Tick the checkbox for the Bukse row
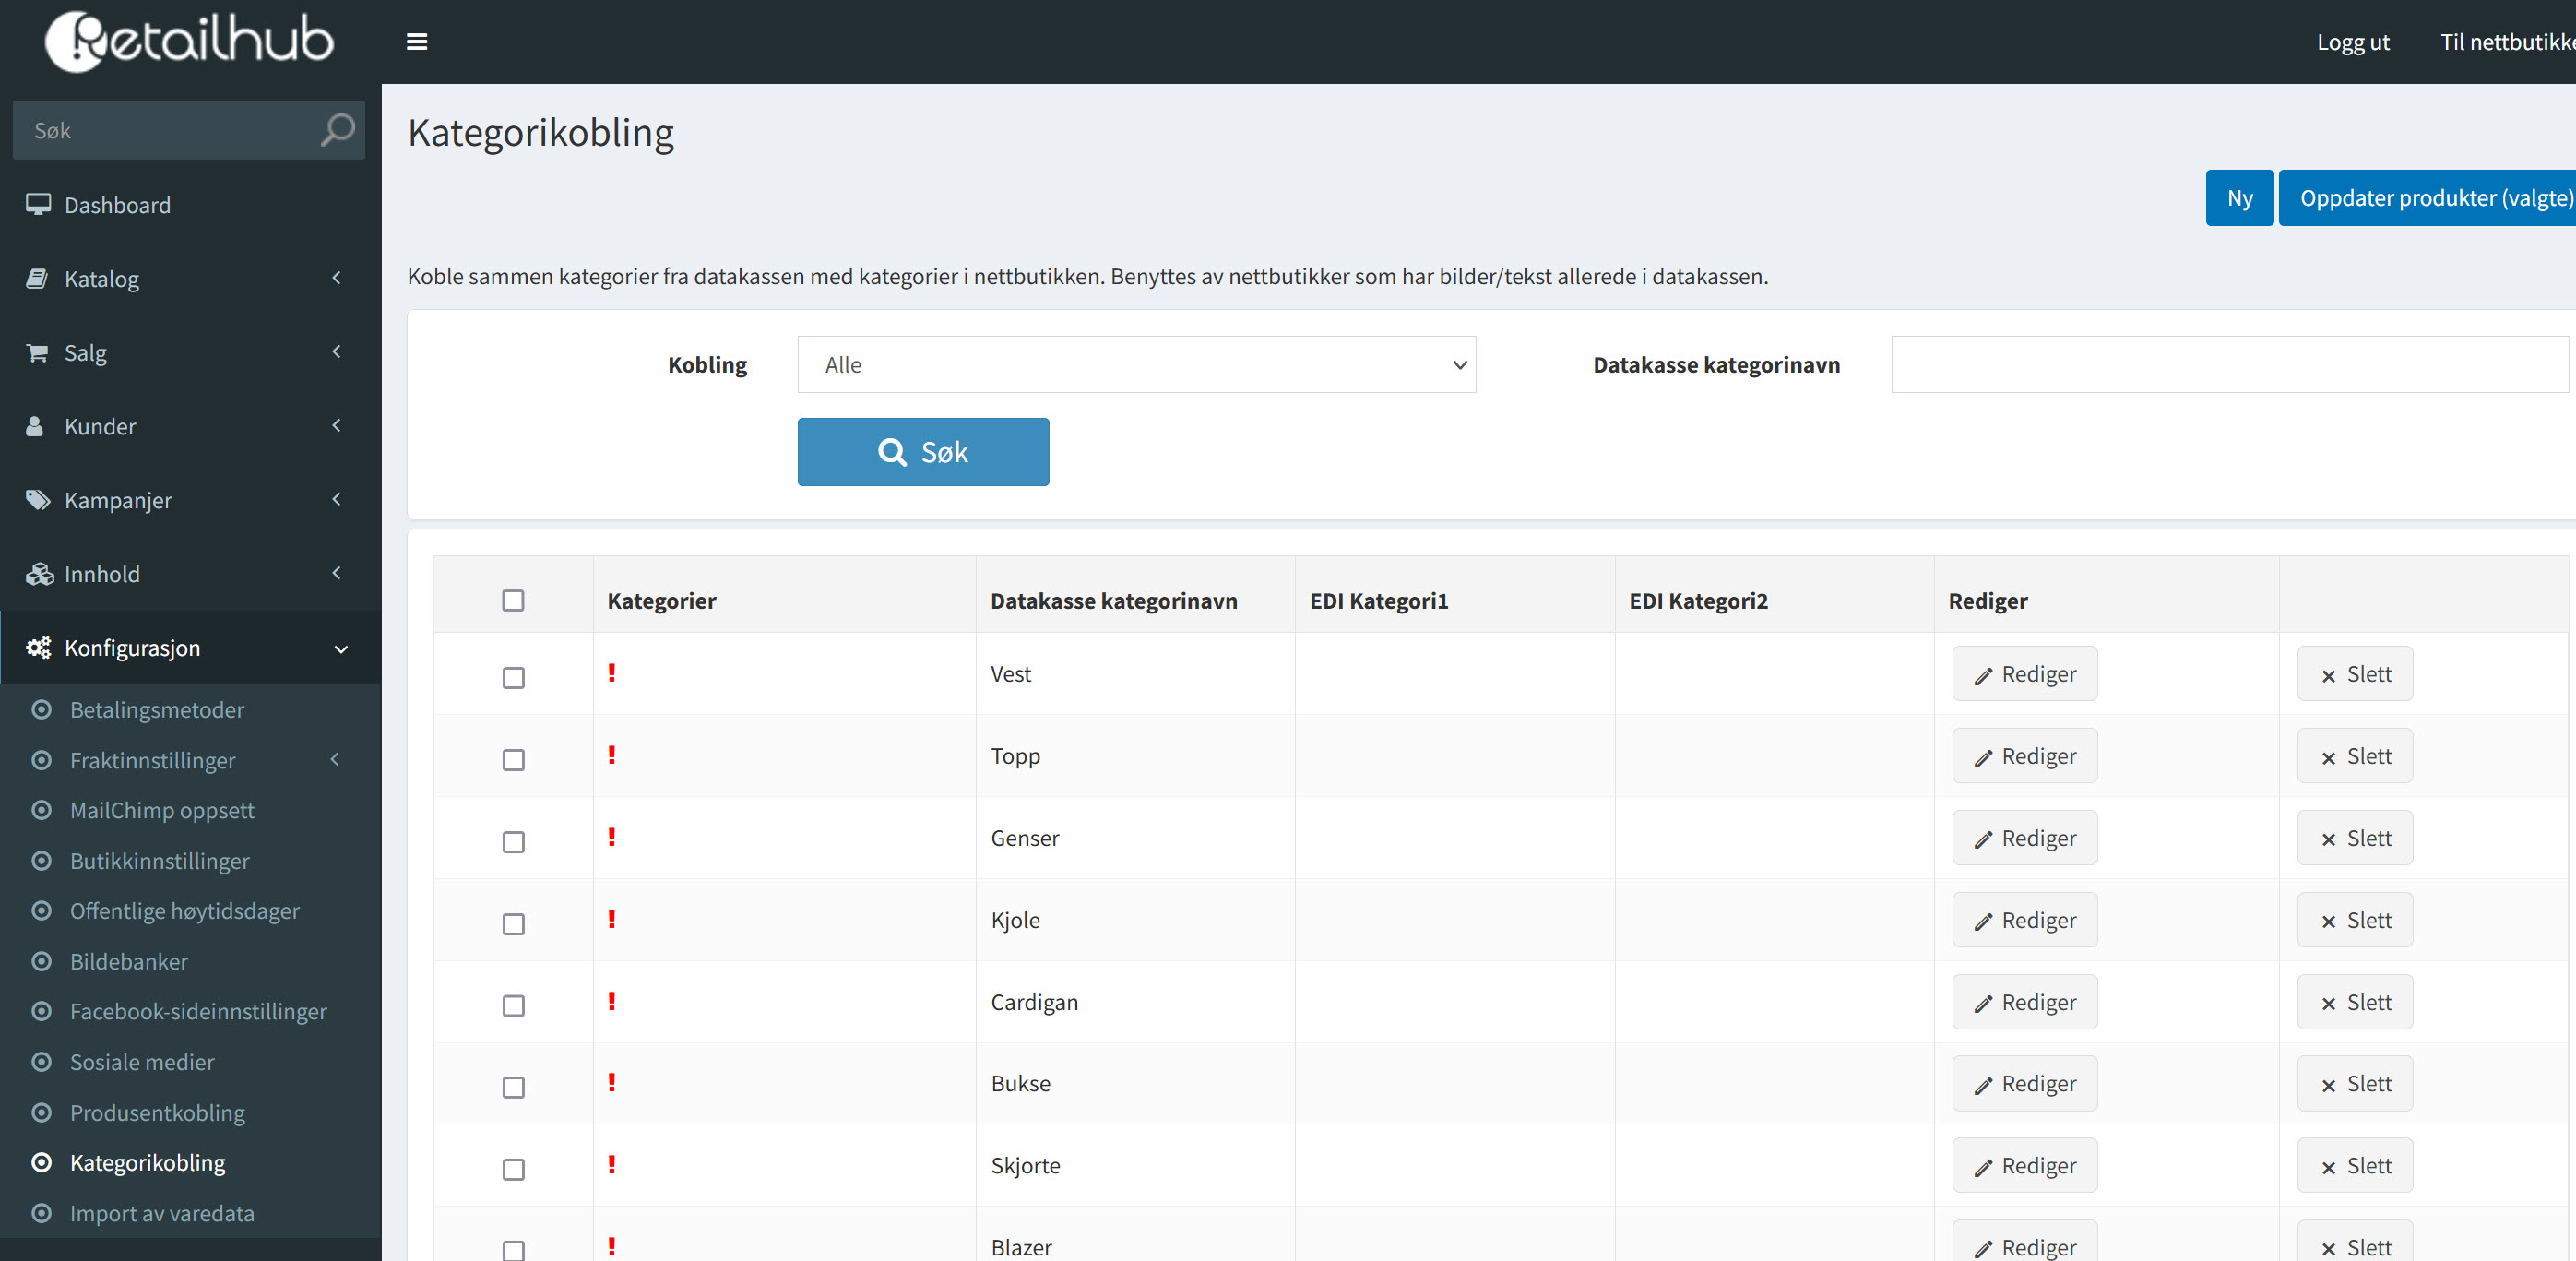The width and height of the screenshot is (2576, 1261). coord(513,1087)
